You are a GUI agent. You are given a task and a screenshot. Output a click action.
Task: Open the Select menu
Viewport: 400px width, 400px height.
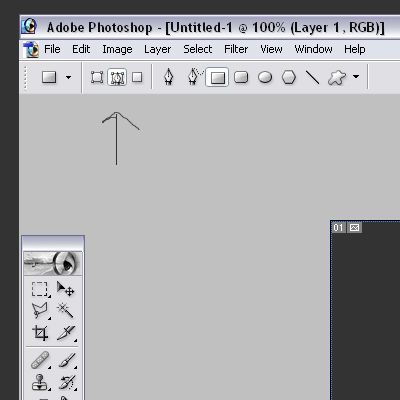click(x=198, y=49)
